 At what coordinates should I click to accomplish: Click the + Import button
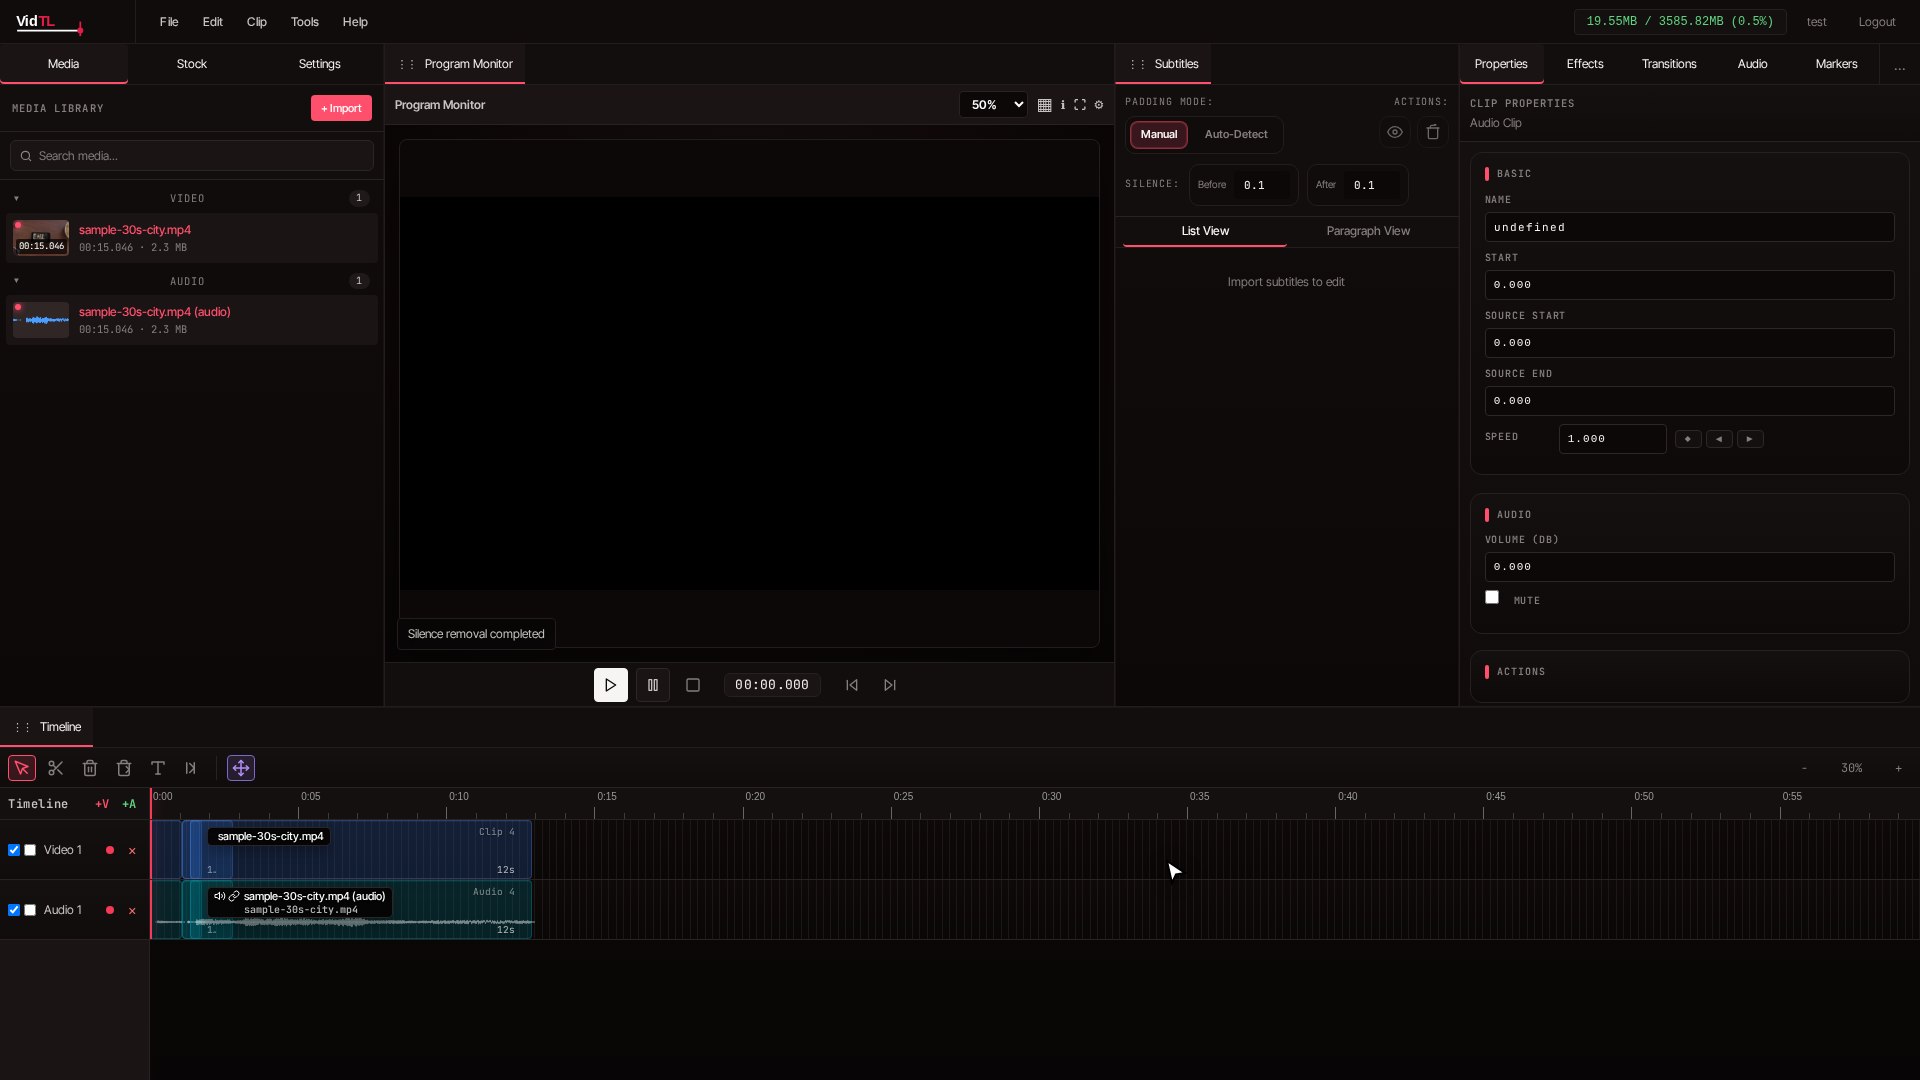pos(342,108)
